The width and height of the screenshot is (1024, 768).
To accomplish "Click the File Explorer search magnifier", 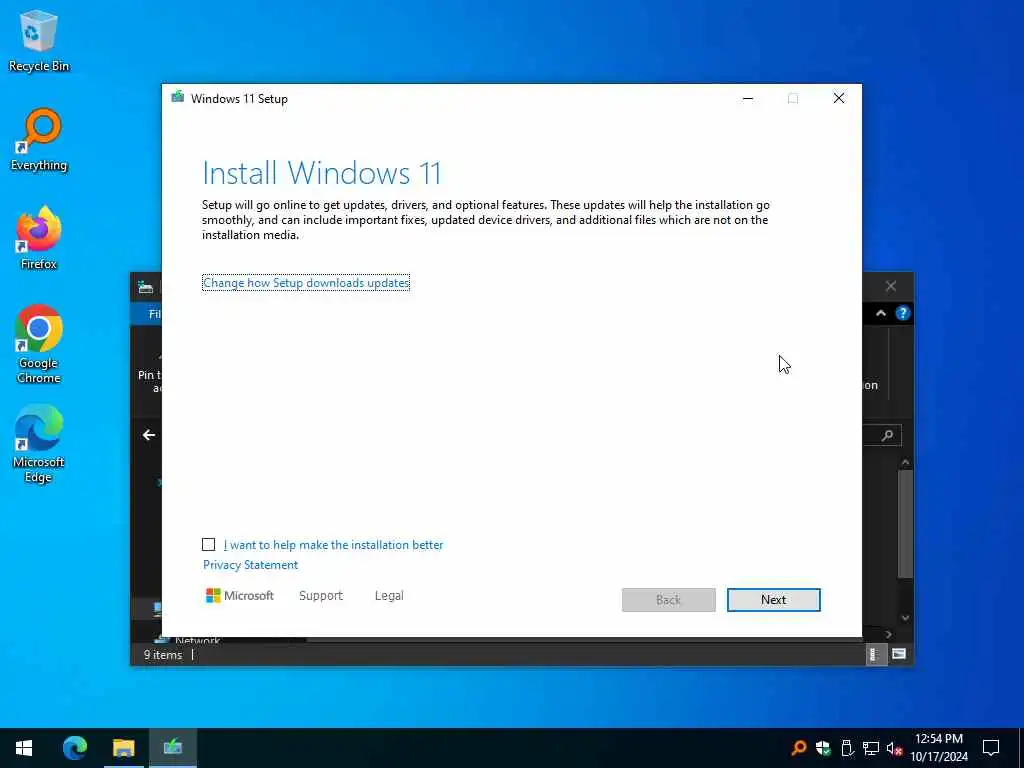I will (x=887, y=436).
